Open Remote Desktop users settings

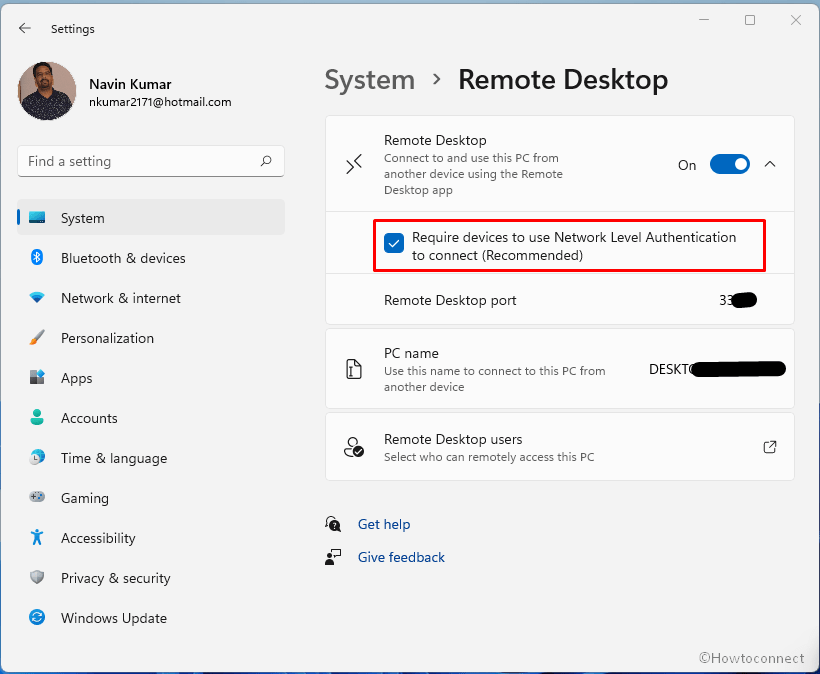pyautogui.click(x=560, y=447)
